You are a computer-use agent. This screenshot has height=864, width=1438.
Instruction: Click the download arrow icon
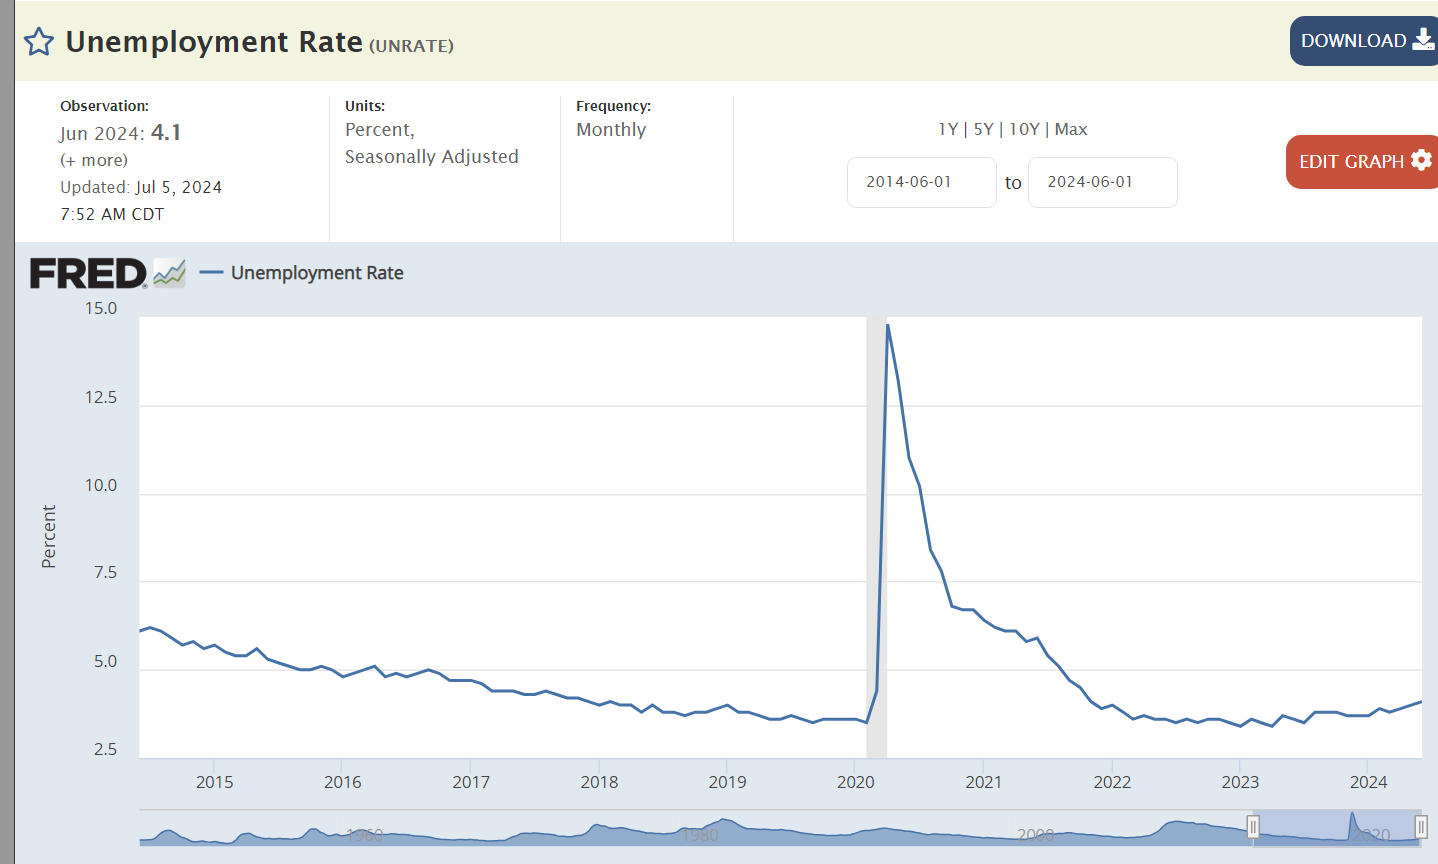tap(1423, 40)
